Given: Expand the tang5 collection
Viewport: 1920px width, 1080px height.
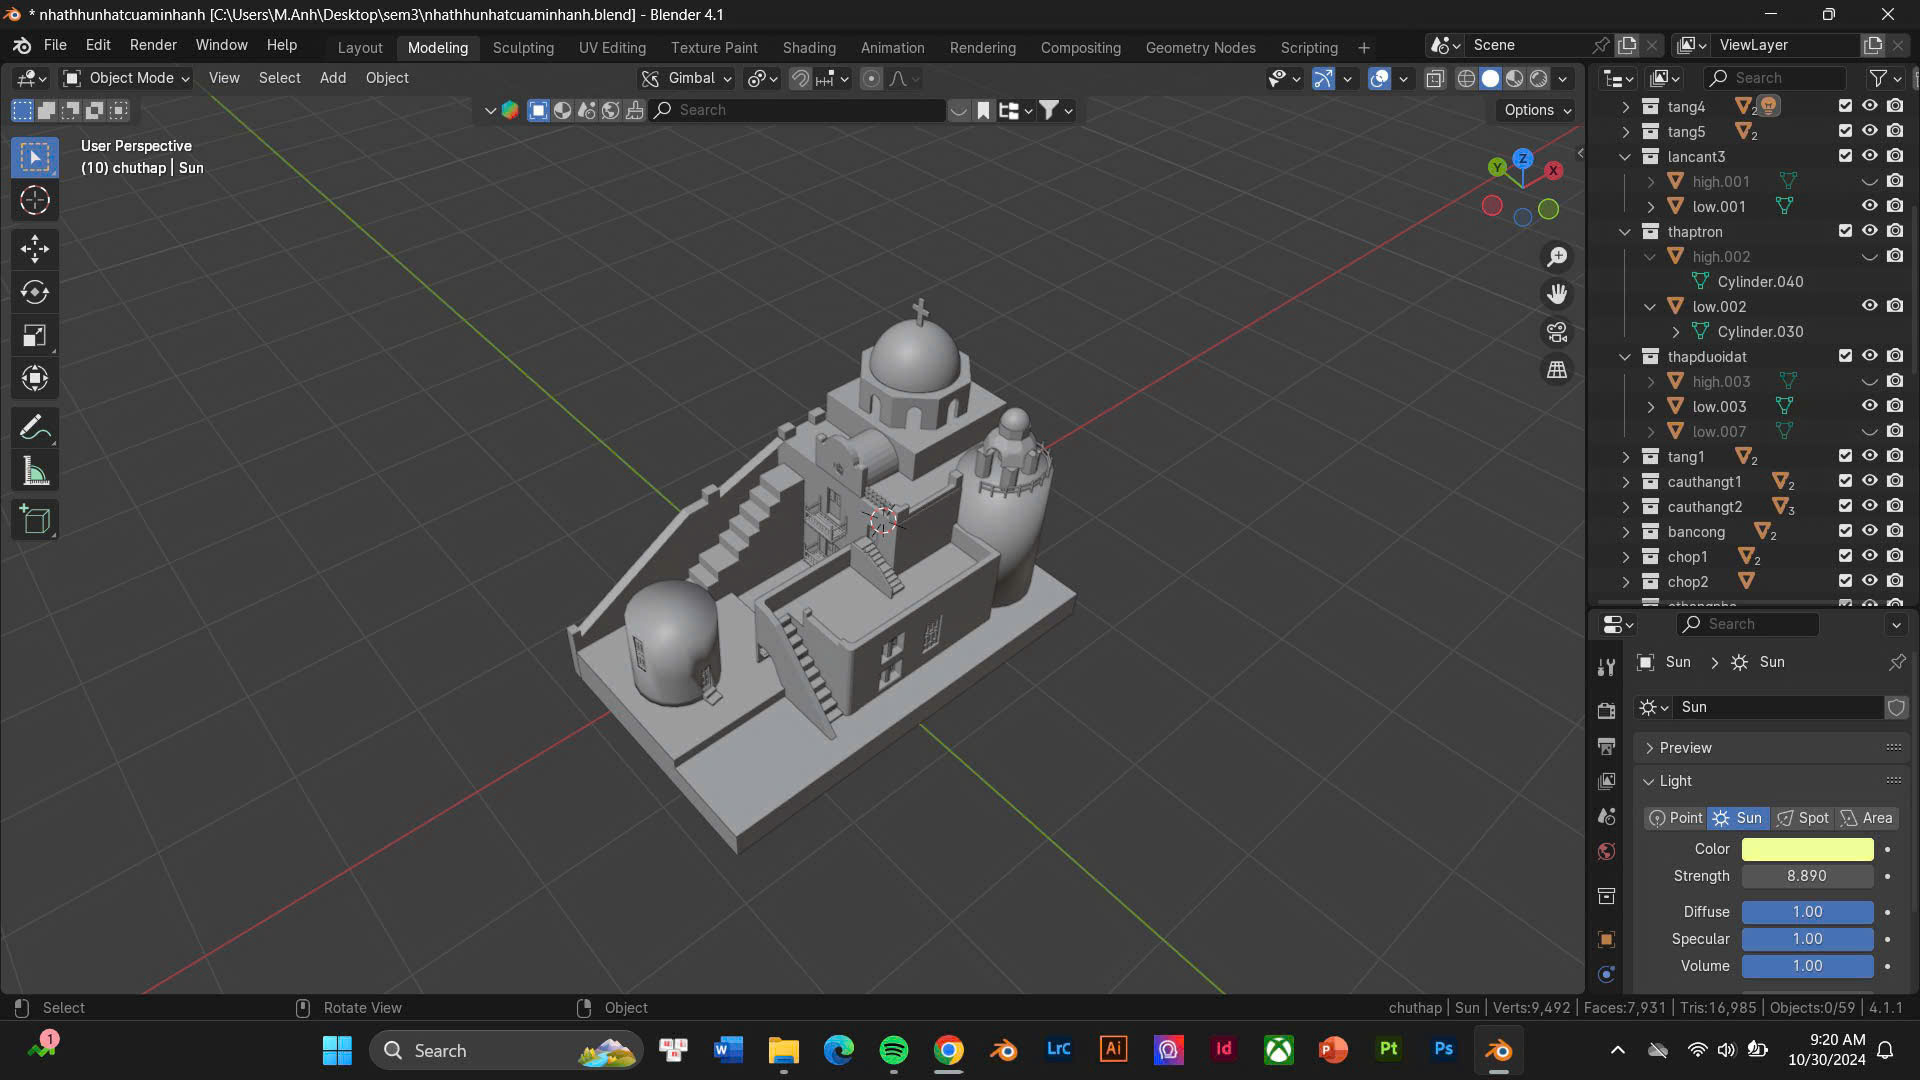Looking at the screenshot, I should click(x=1625, y=131).
